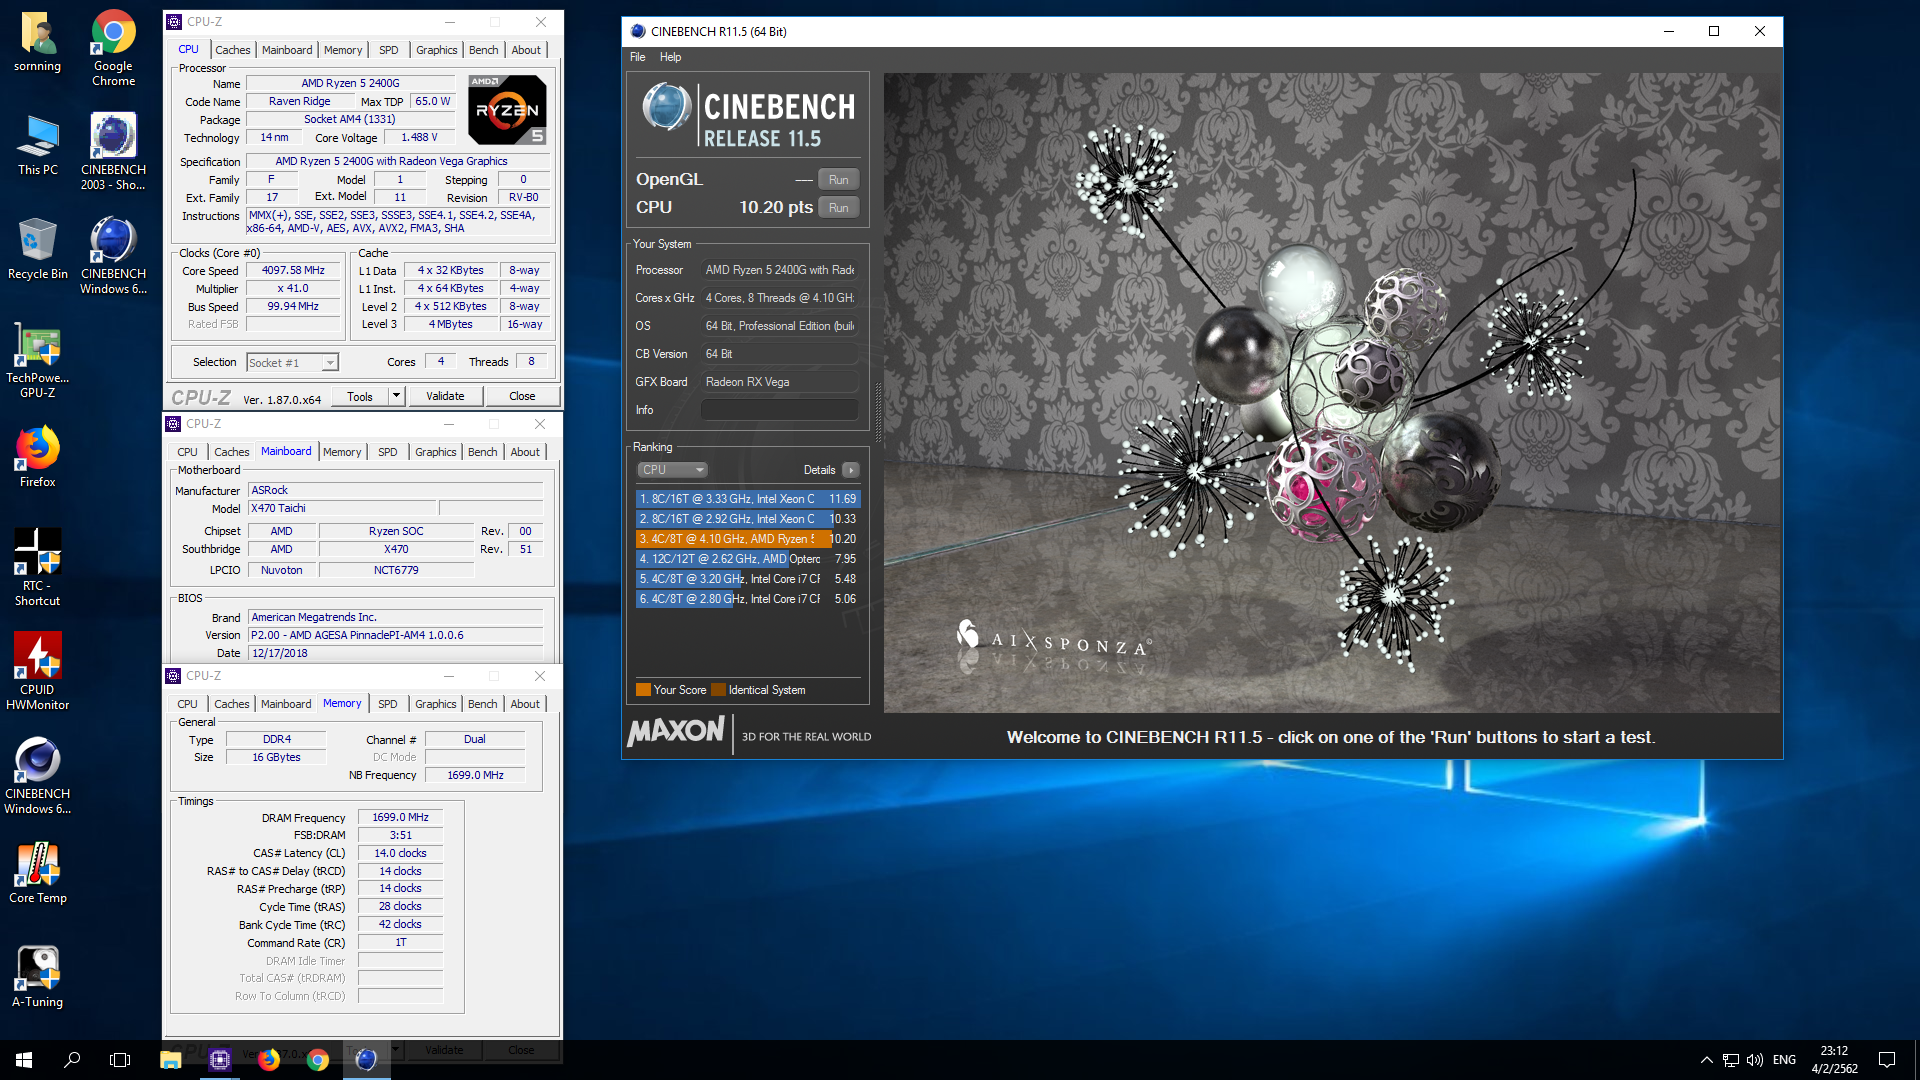
Task: Select Core Temp desktop icon
Action: (38, 873)
